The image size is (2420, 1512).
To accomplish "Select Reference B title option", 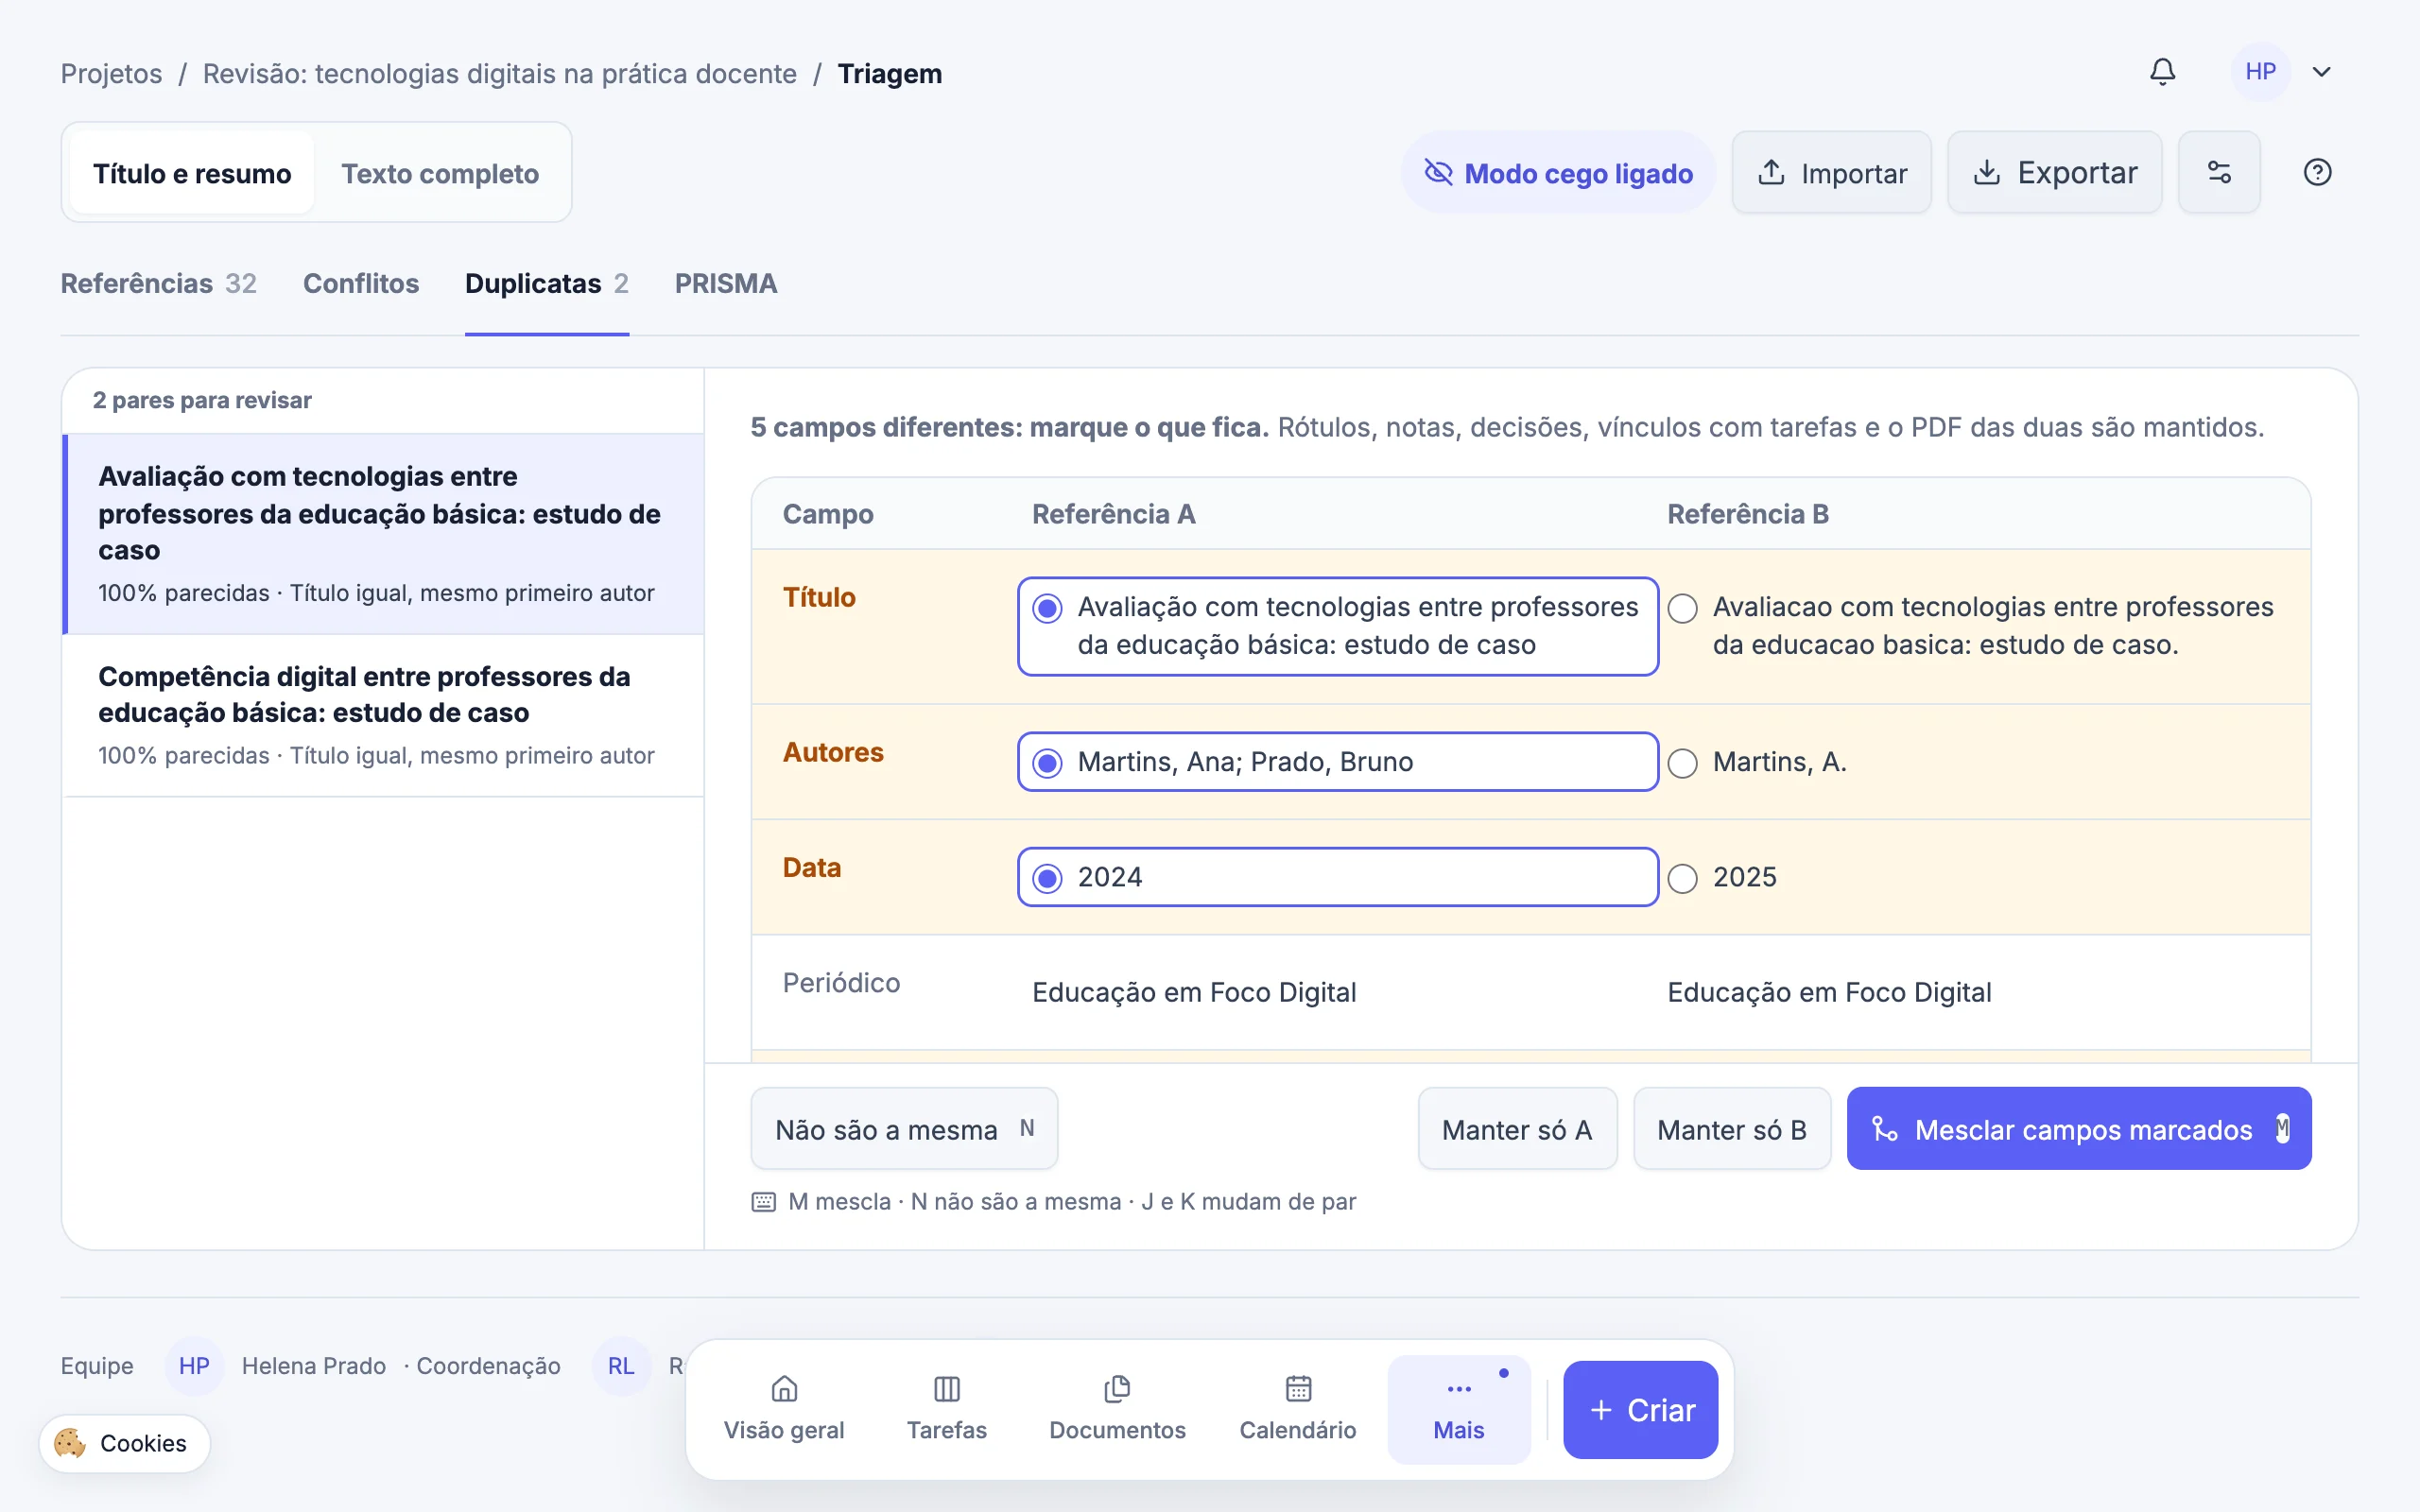I will (1682, 608).
